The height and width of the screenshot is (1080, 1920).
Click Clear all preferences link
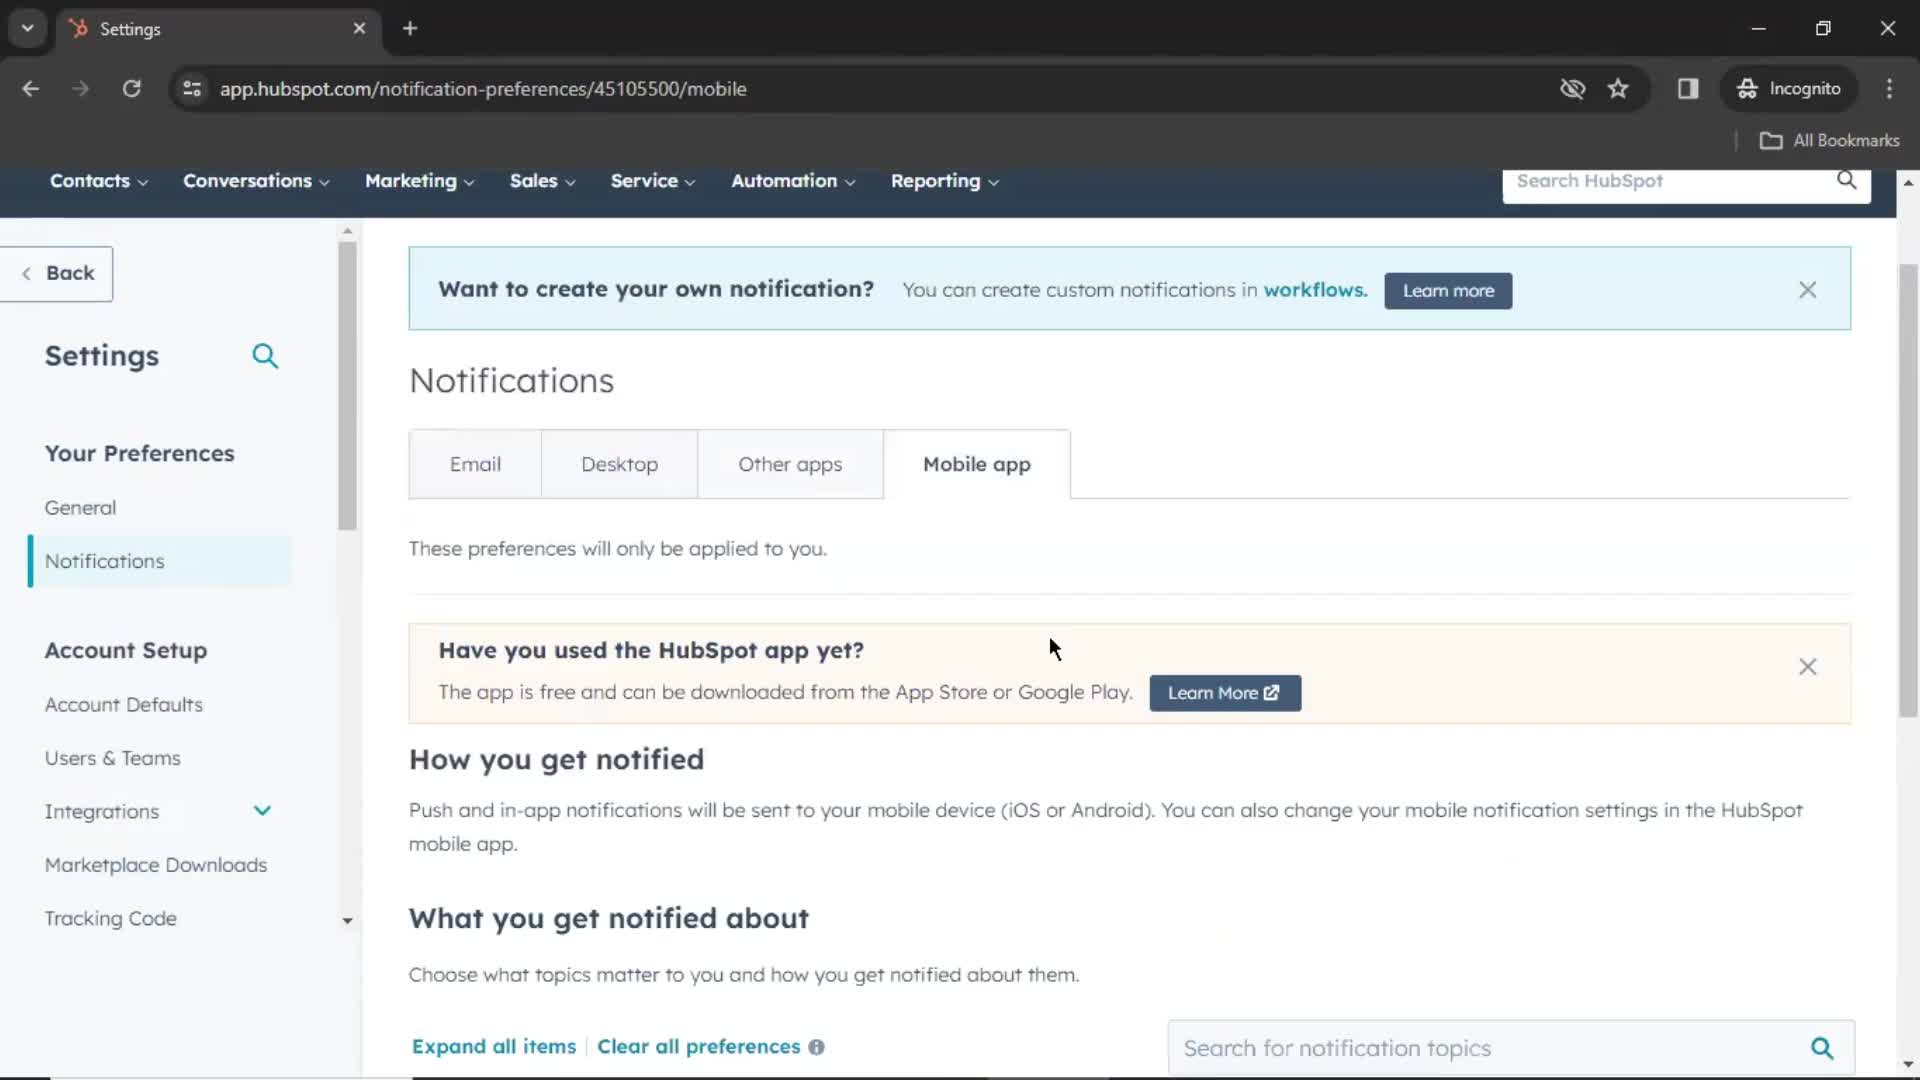(x=699, y=1046)
